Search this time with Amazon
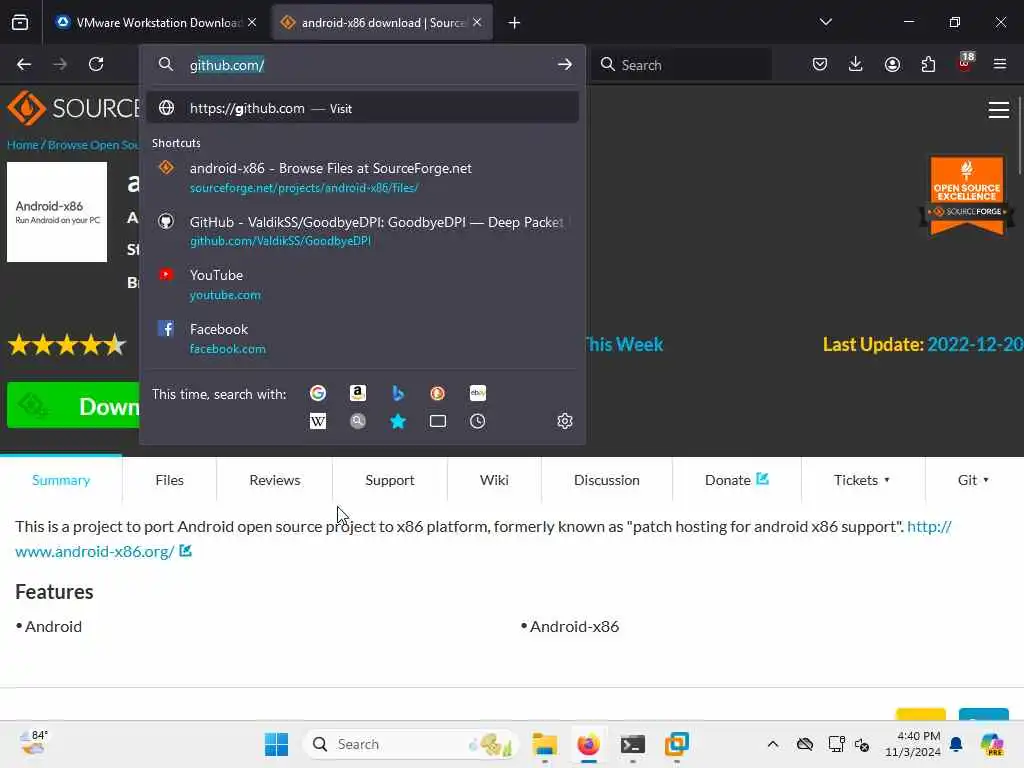This screenshot has width=1024, height=768. [x=358, y=393]
